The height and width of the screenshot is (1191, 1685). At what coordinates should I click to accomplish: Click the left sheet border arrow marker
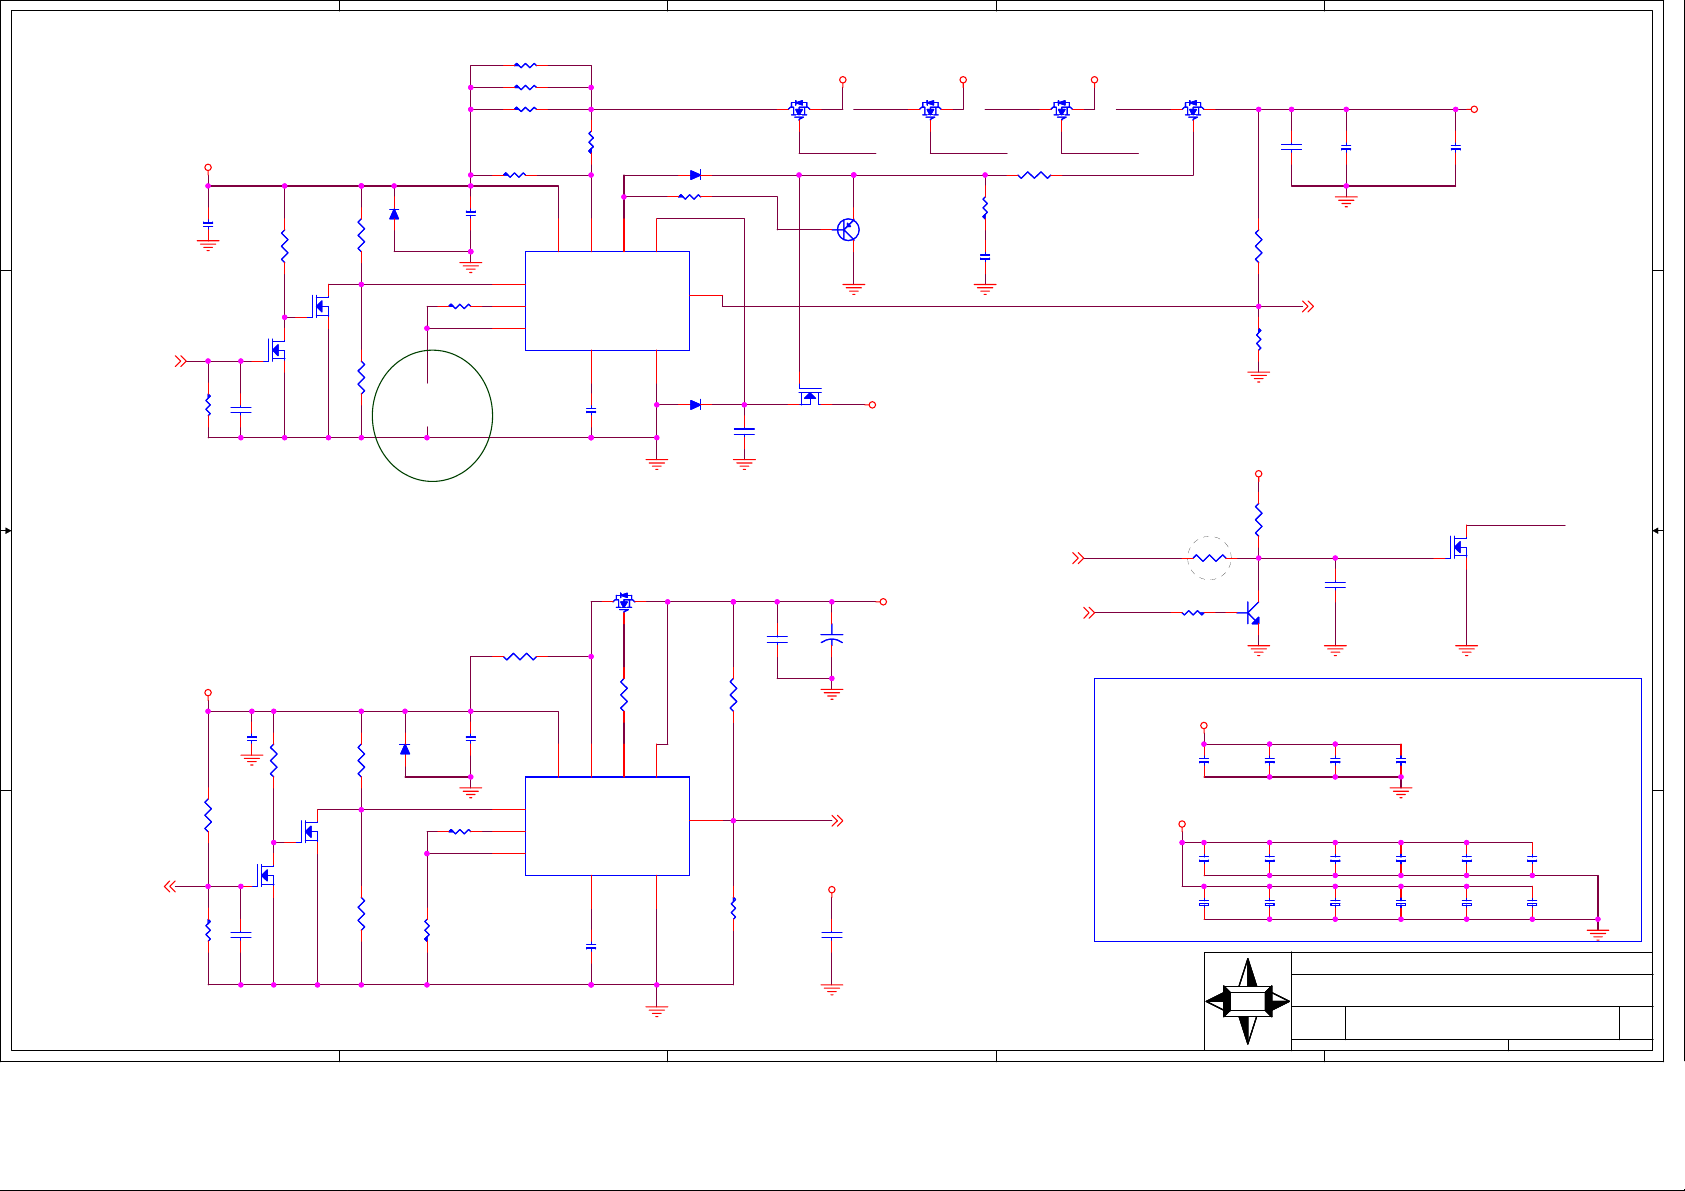click(6, 531)
